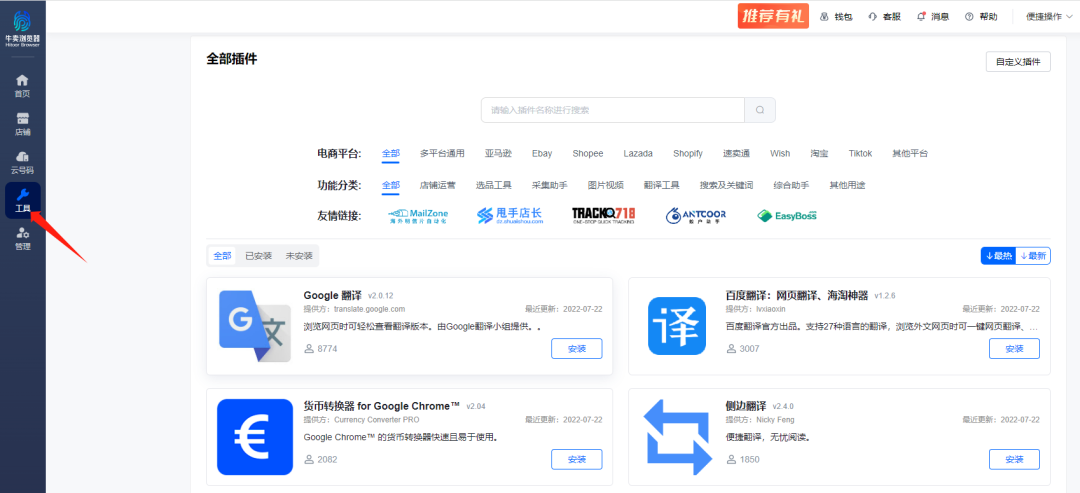Install the Google 翻译 plugin
1080x493 pixels.
pyautogui.click(x=577, y=348)
